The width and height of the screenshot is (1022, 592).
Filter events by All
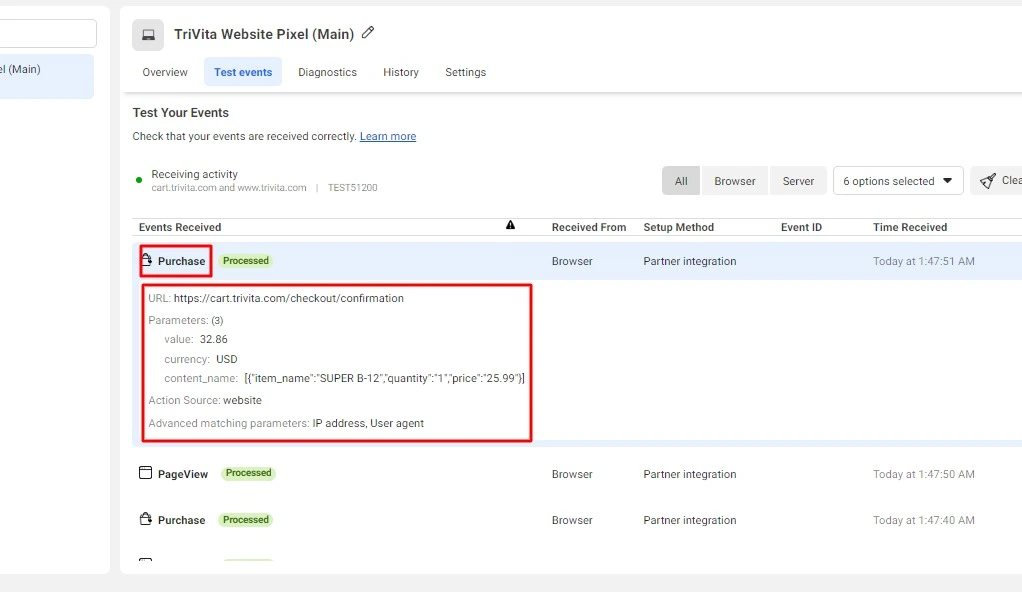click(681, 181)
